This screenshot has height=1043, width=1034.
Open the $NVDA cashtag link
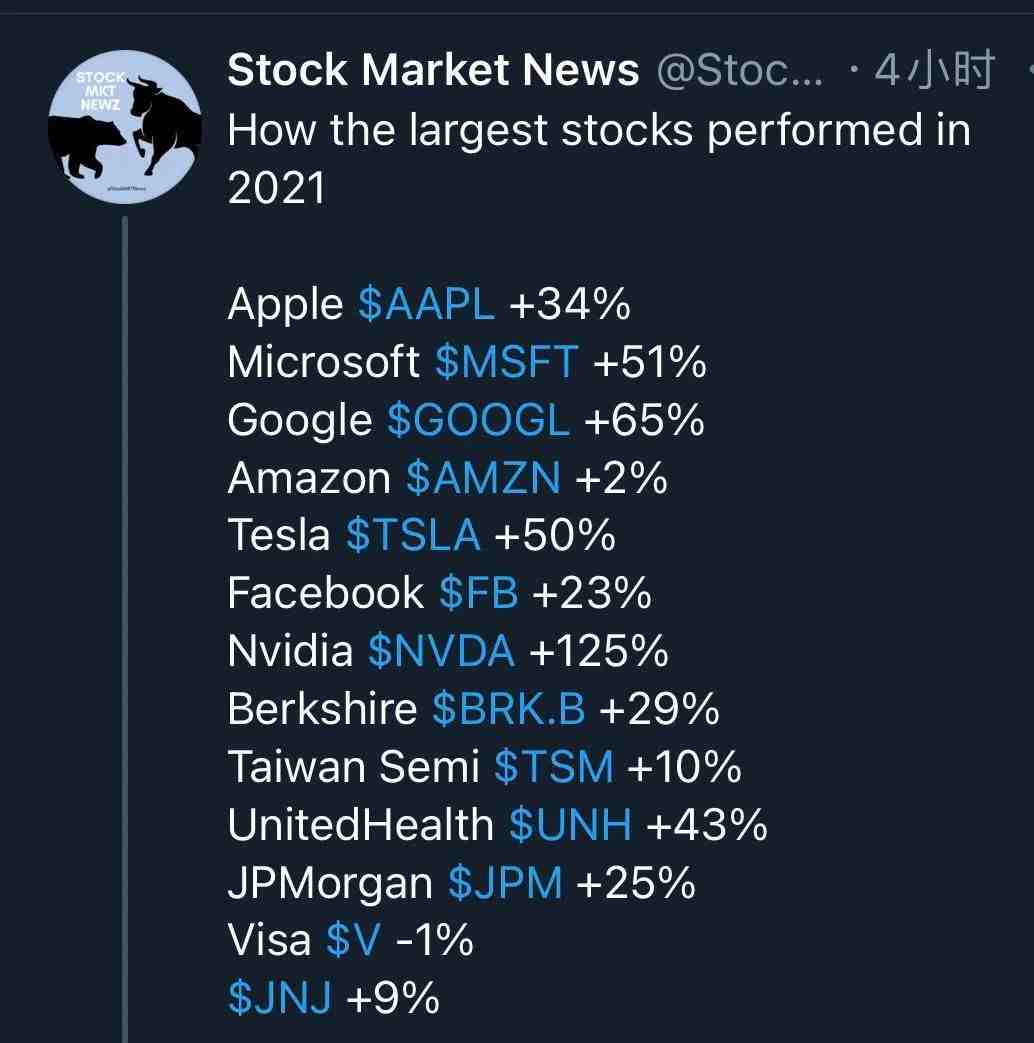pos(441,651)
